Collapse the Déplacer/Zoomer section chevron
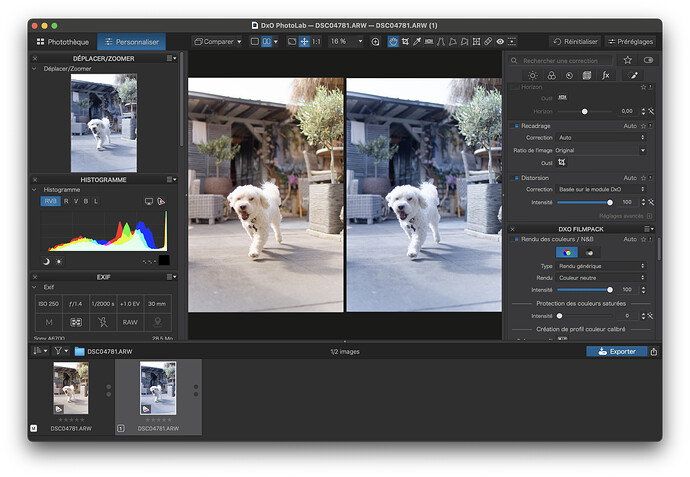The image size is (690, 477). click(x=34, y=69)
